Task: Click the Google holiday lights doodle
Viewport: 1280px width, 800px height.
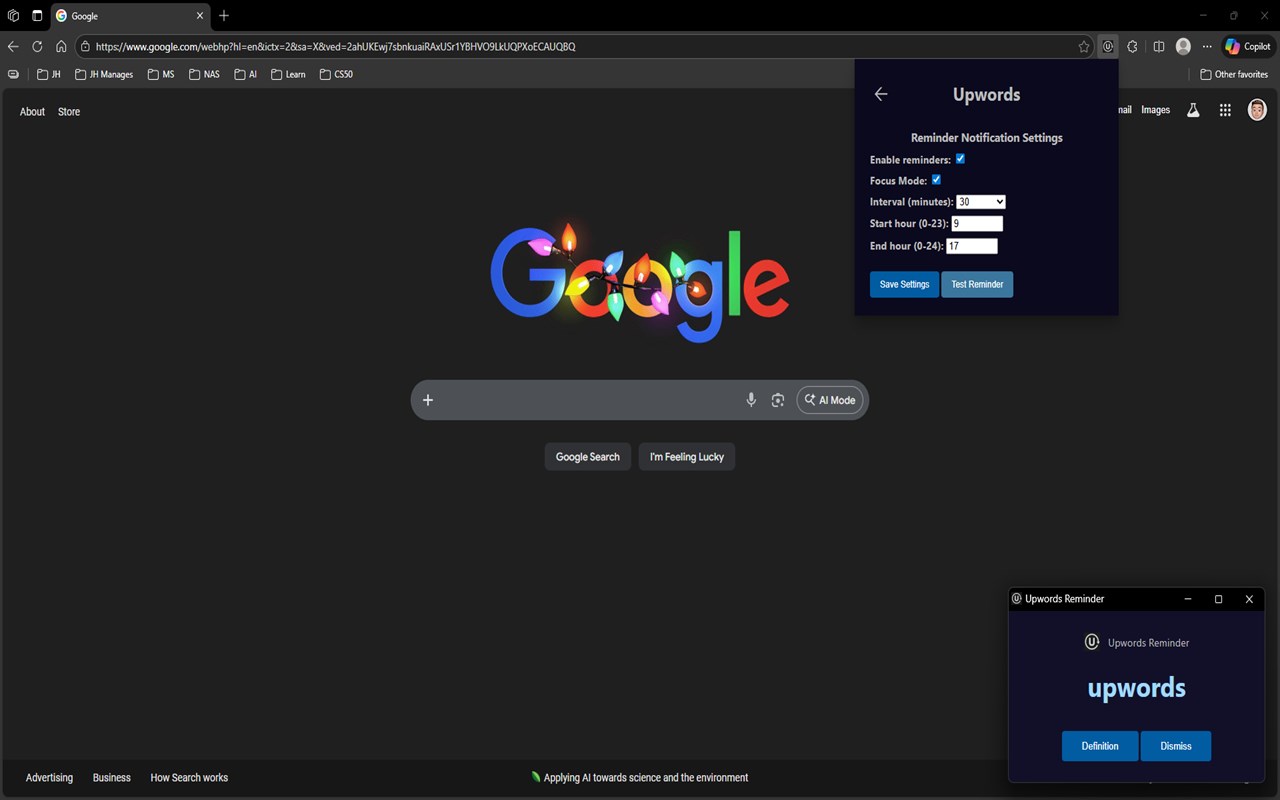Action: click(x=640, y=283)
